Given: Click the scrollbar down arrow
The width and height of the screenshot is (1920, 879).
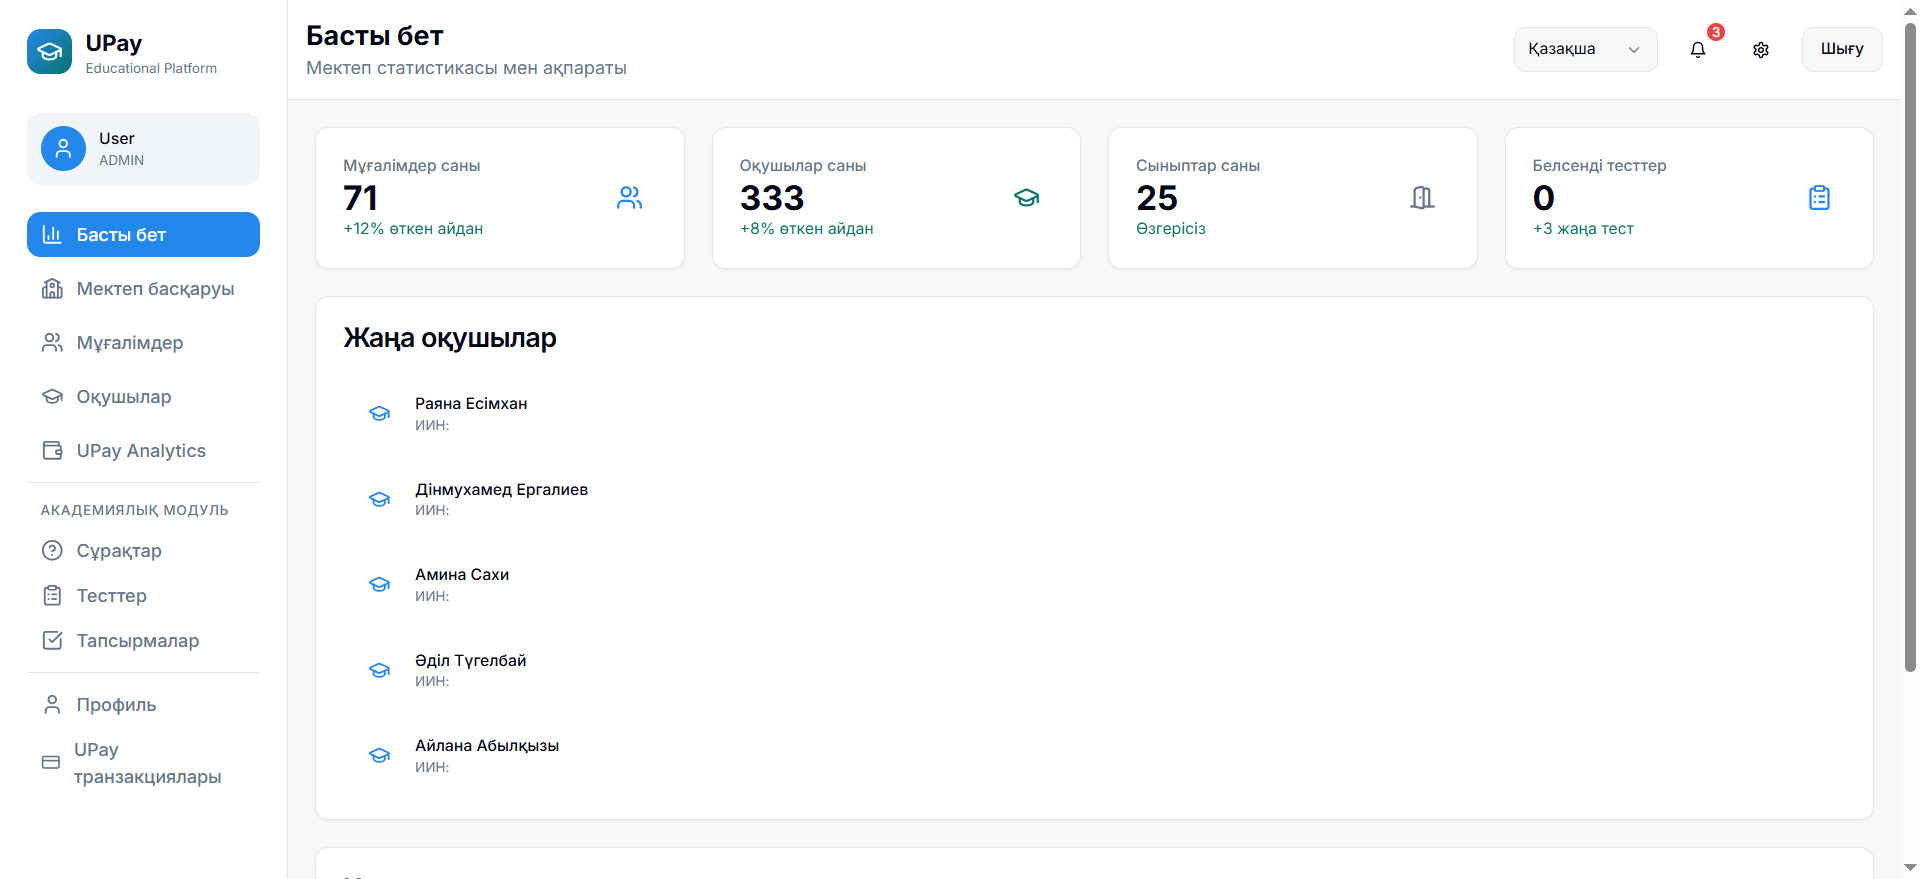Looking at the screenshot, I should point(1910,868).
